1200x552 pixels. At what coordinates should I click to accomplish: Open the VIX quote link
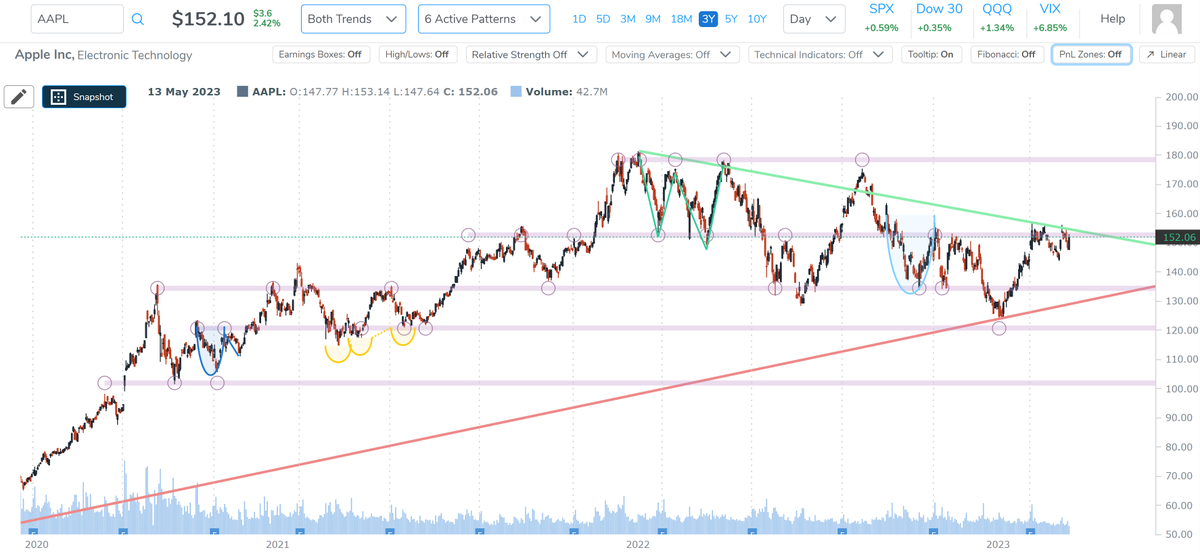point(1050,9)
